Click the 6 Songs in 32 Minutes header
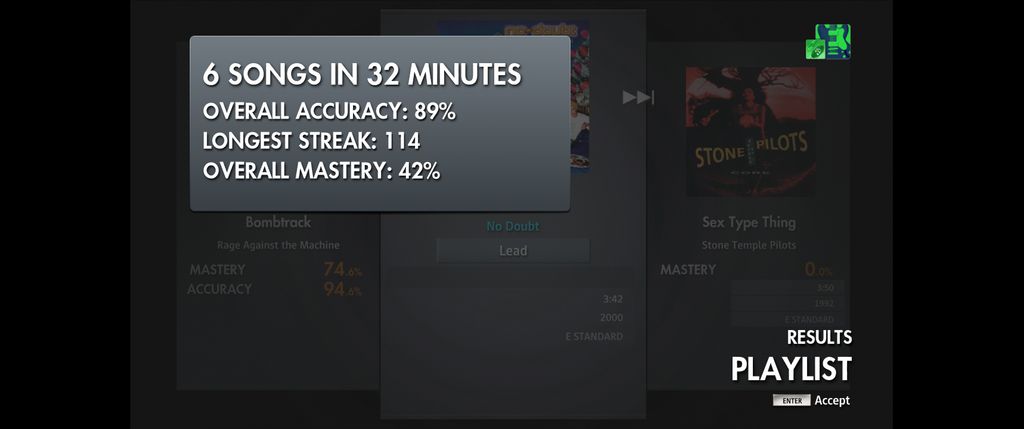The height and width of the screenshot is (429, 1024). 362,74
